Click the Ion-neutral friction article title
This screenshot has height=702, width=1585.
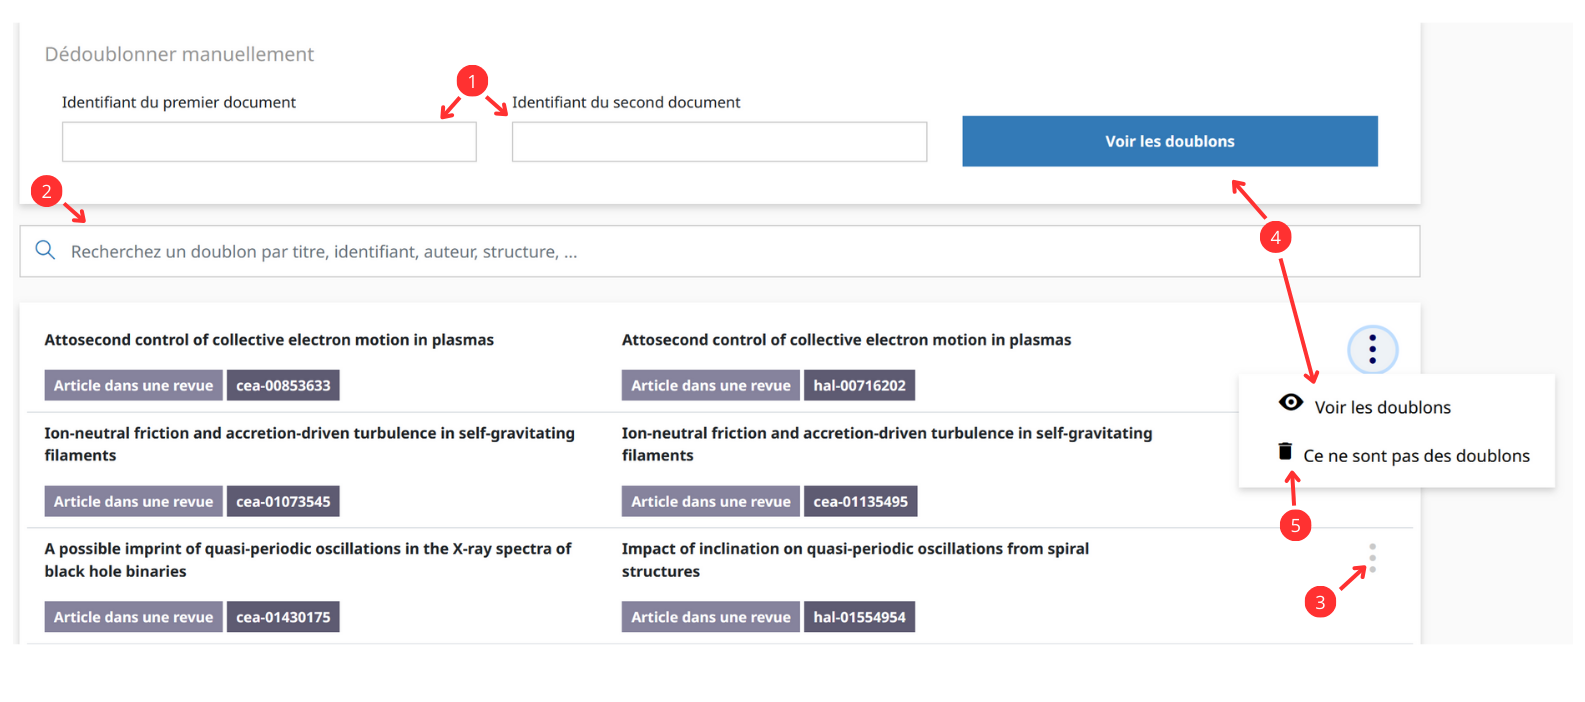[308, 433]
